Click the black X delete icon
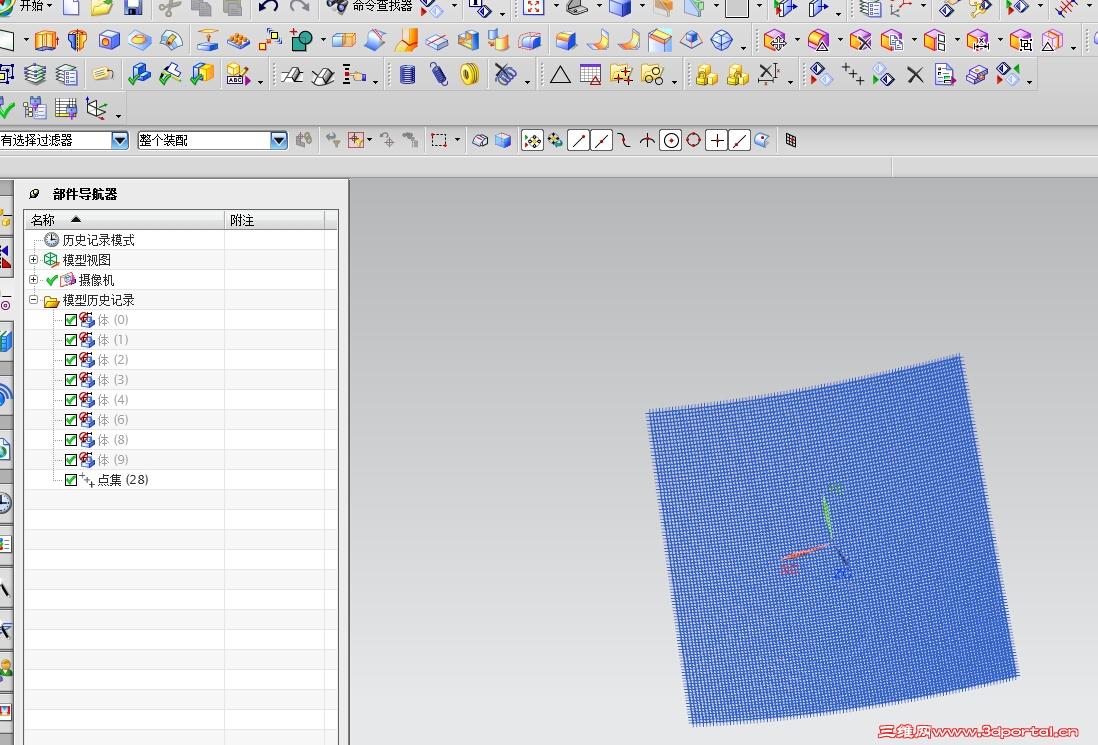This screenshot has width=1098, height=745. click(915, 74)
